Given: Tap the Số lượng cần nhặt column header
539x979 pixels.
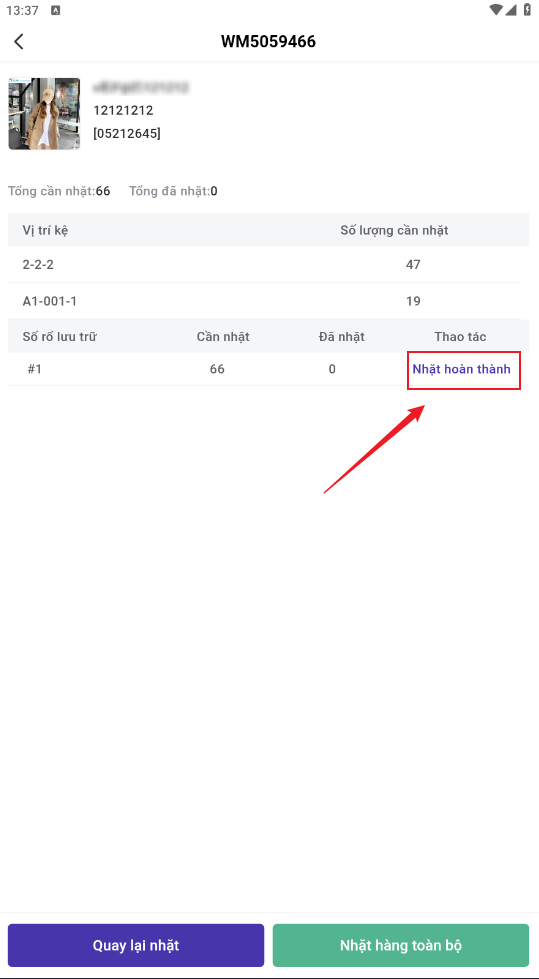Looking at the screenshot, I should click(x=394, y=230).
